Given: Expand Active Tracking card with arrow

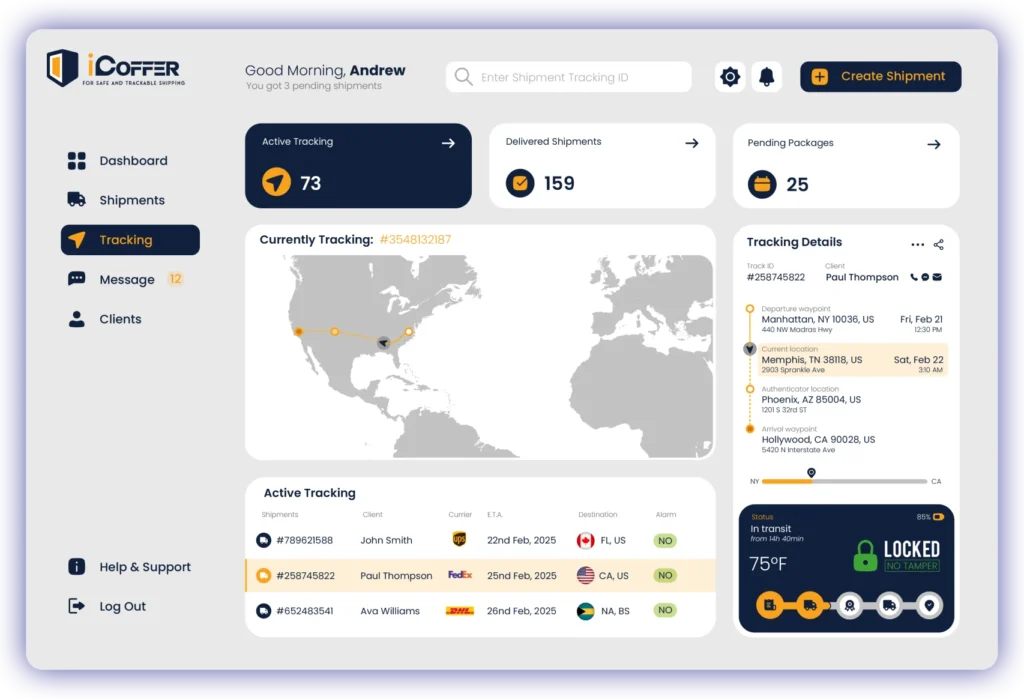Looking at the screenshot, I should [x=448, y=143].
